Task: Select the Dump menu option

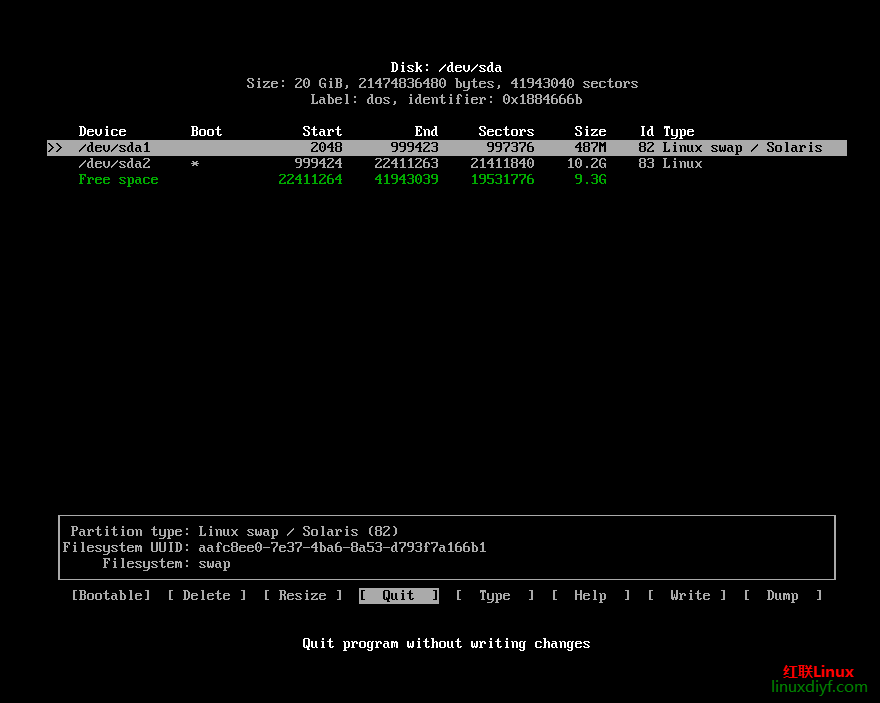Action: (x=782, y=595)
